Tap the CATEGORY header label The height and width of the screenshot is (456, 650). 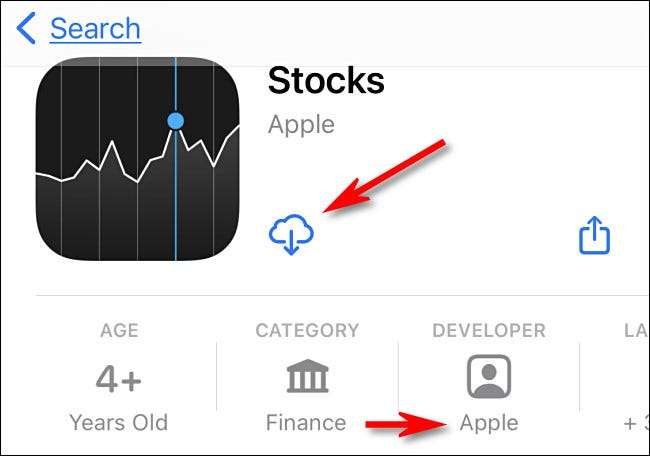click(x=307, y=330)
